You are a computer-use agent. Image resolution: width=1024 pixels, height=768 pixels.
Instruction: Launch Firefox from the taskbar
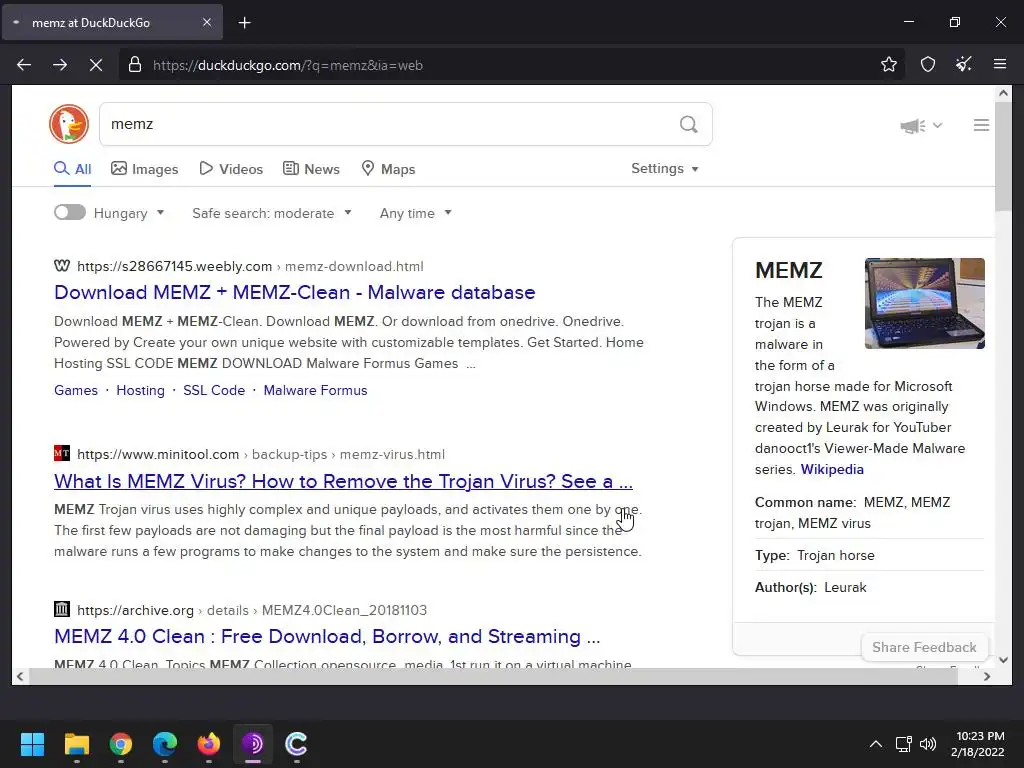tap(209, 744)
